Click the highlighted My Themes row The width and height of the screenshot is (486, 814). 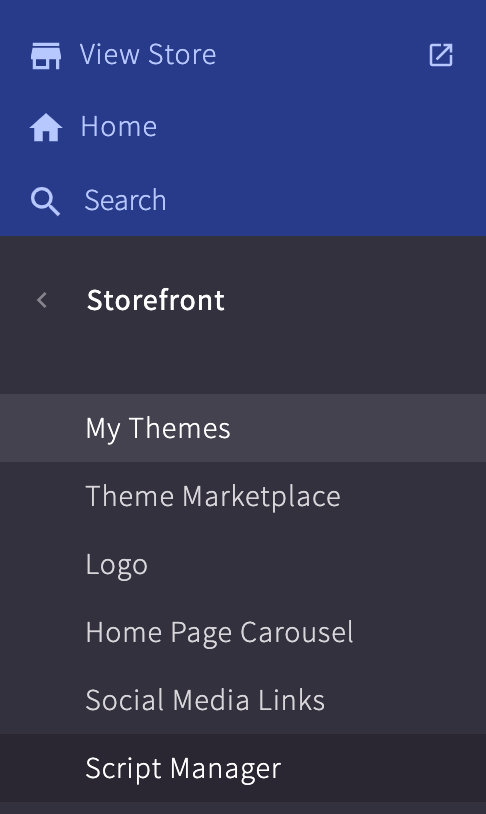tap(243, 428)
